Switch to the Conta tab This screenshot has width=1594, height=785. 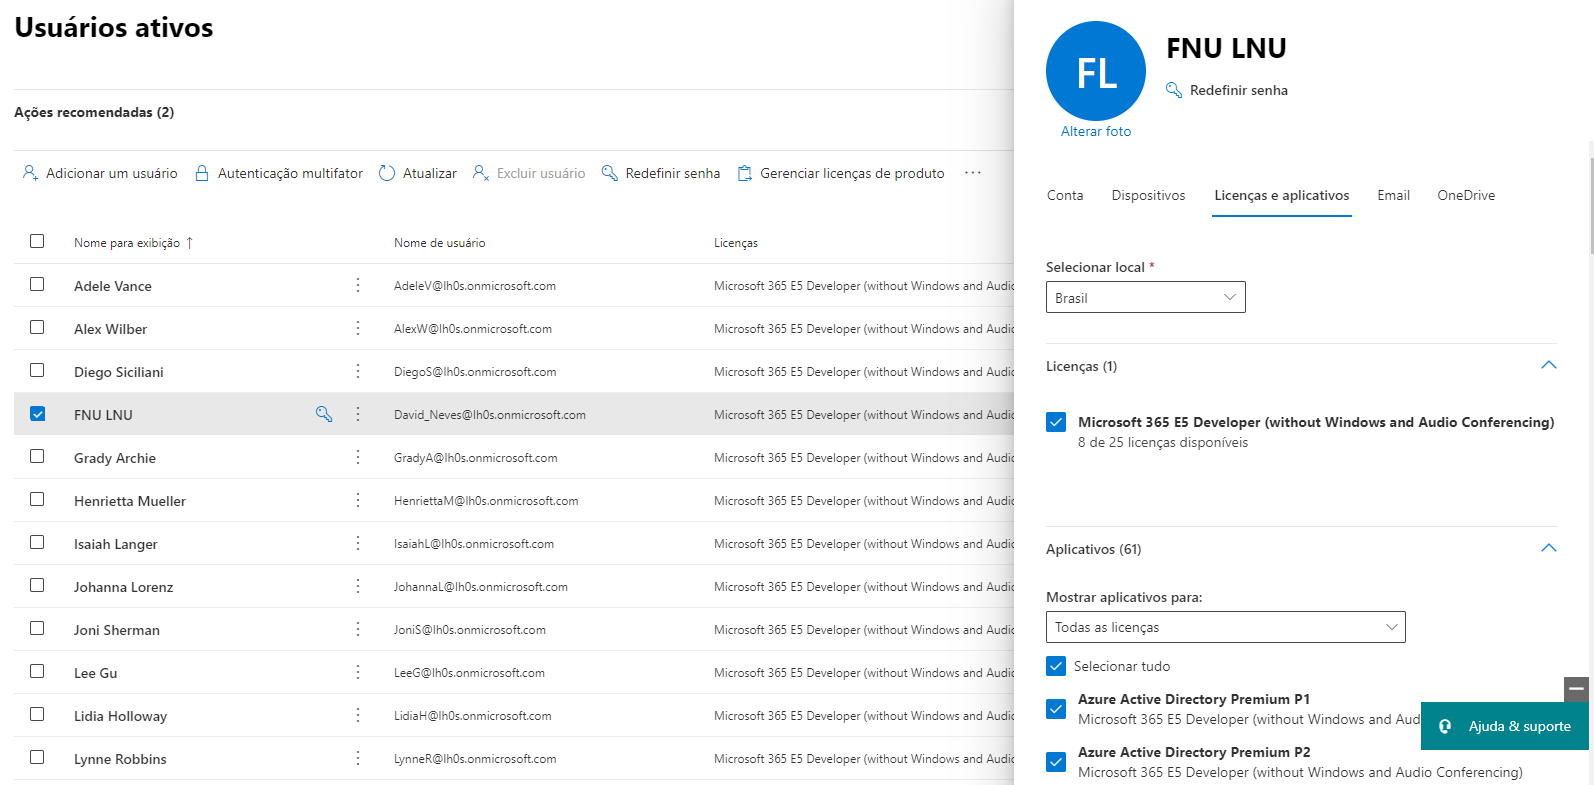1065,195
